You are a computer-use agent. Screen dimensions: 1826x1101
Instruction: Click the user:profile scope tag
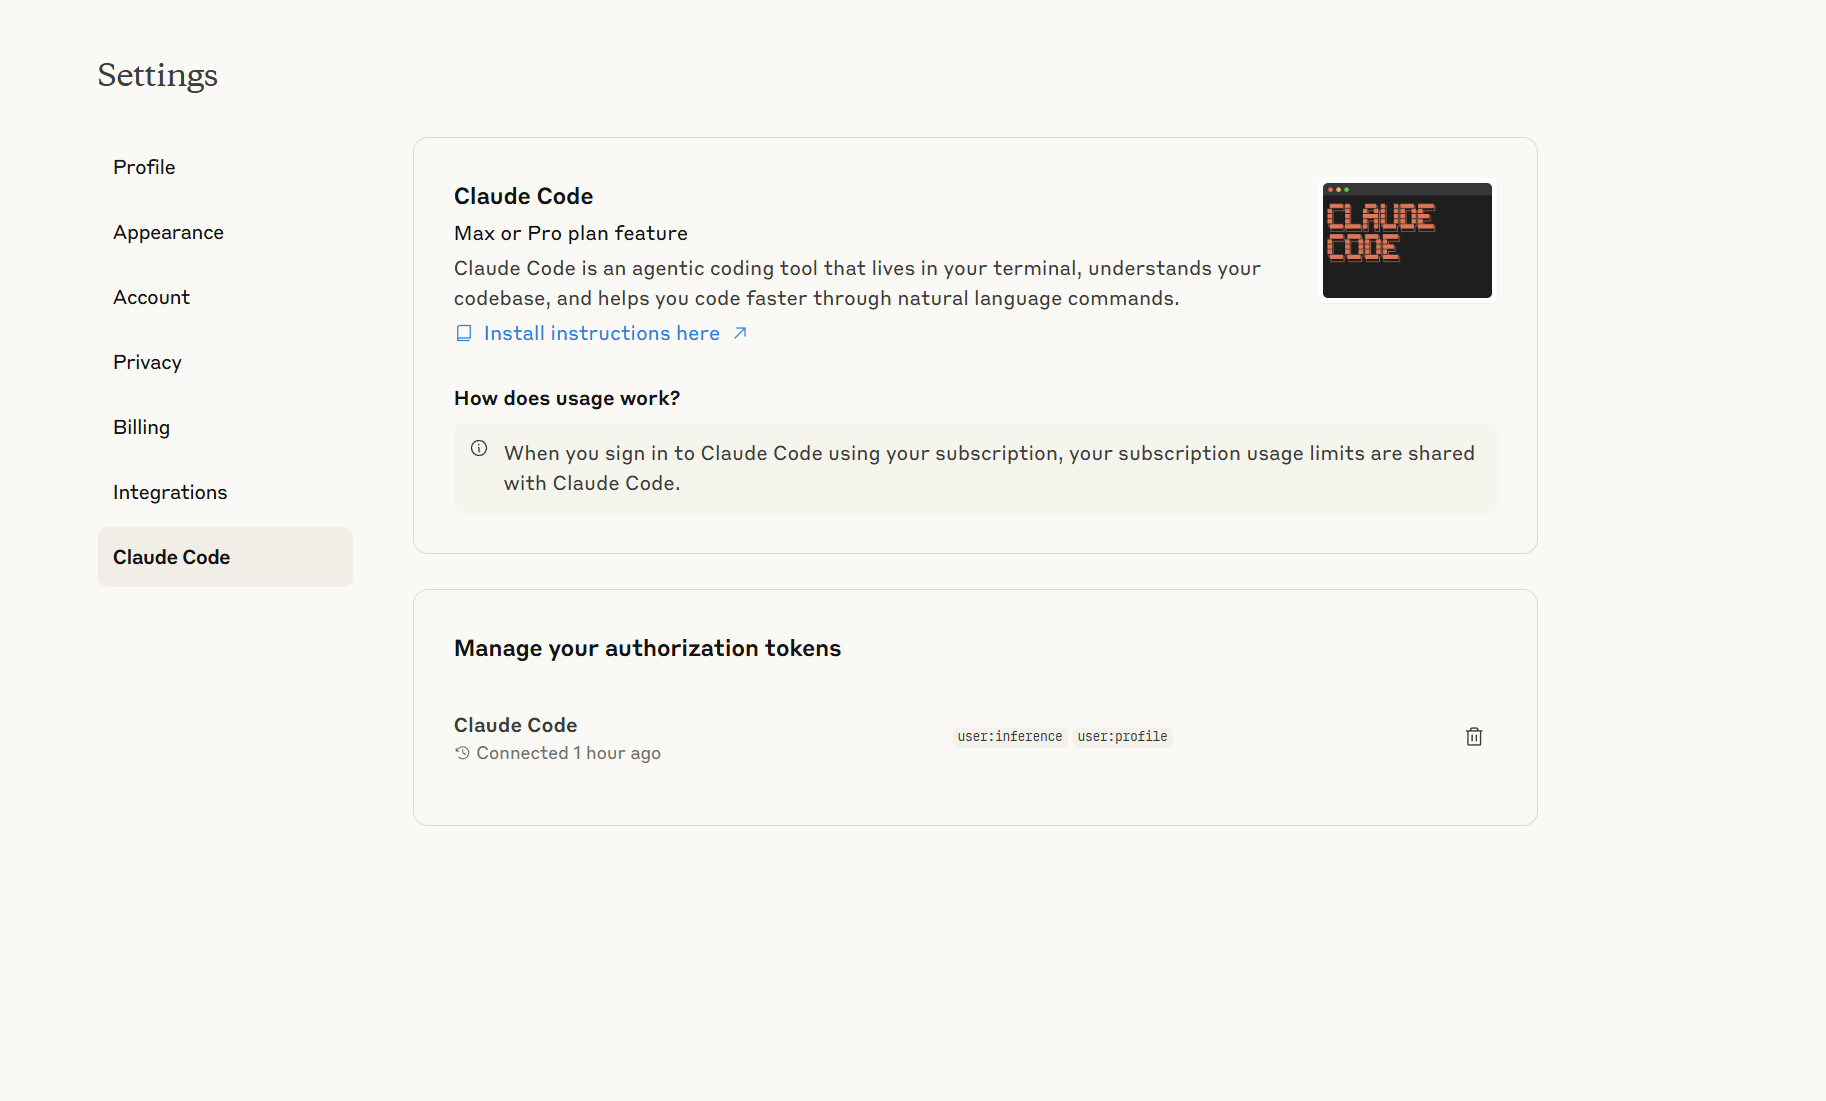click(1122, 737)
